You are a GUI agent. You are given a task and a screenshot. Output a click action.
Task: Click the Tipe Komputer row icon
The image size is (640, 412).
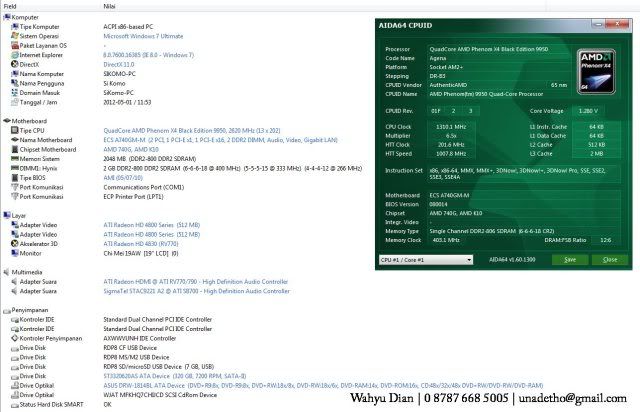15,27
